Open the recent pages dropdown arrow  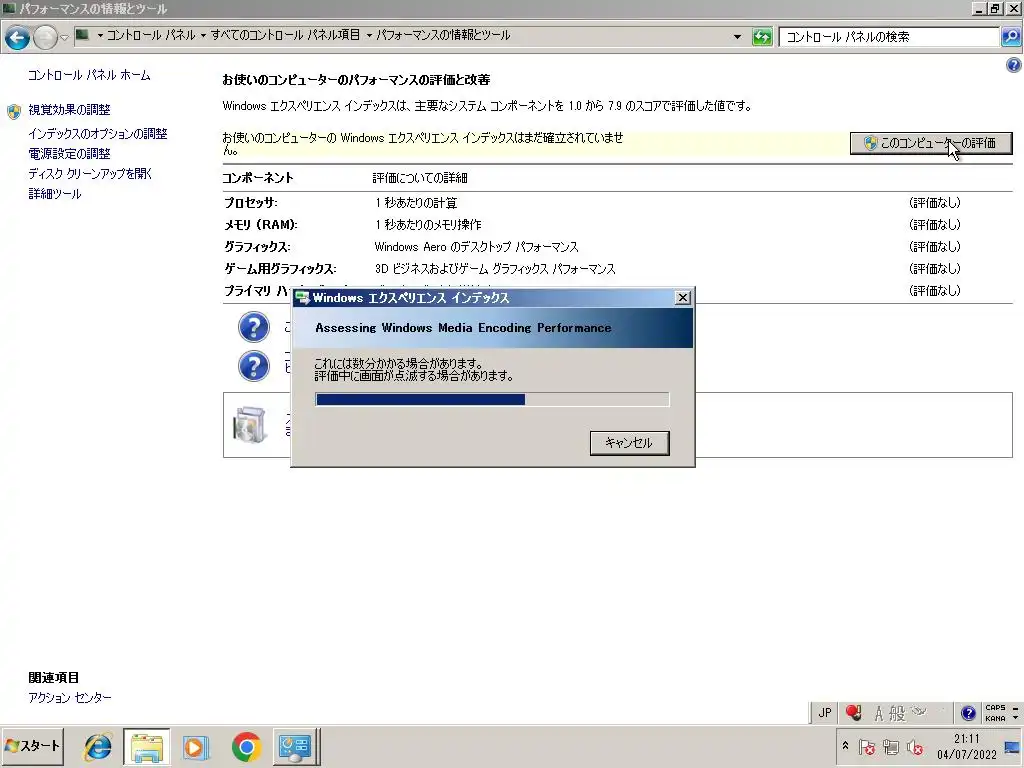click(64, 38)
